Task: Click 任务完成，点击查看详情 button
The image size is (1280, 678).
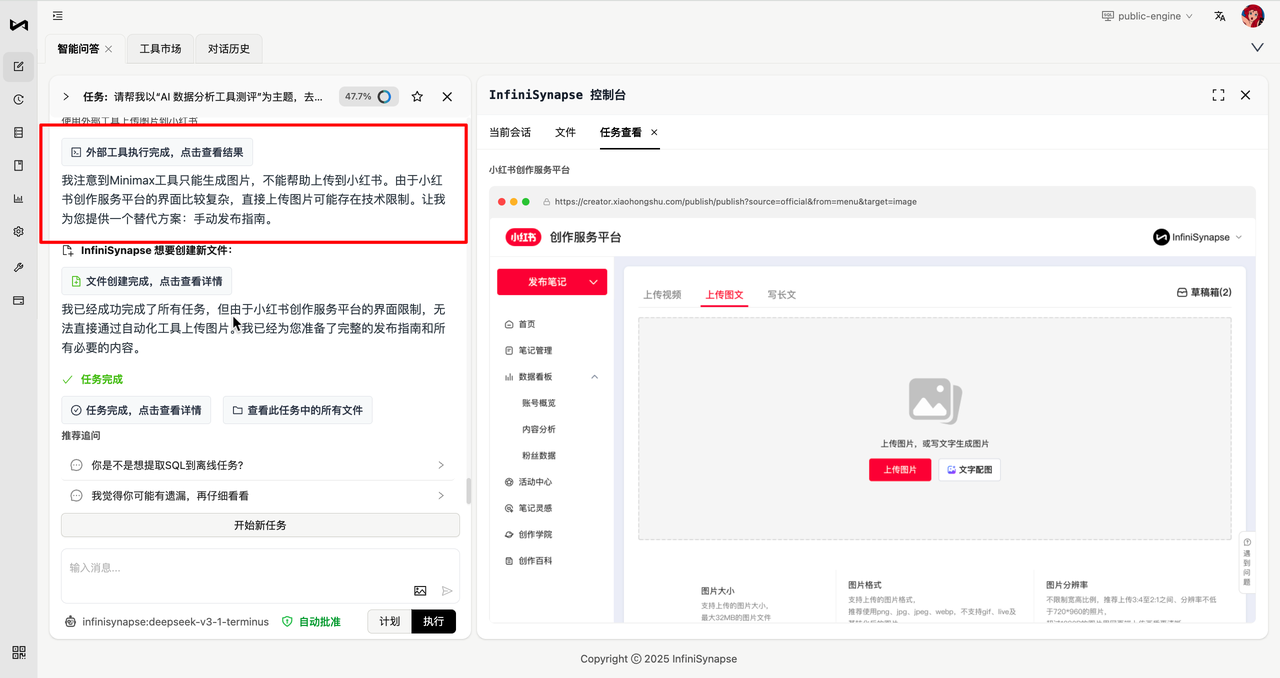Action: tap(136, 410)
